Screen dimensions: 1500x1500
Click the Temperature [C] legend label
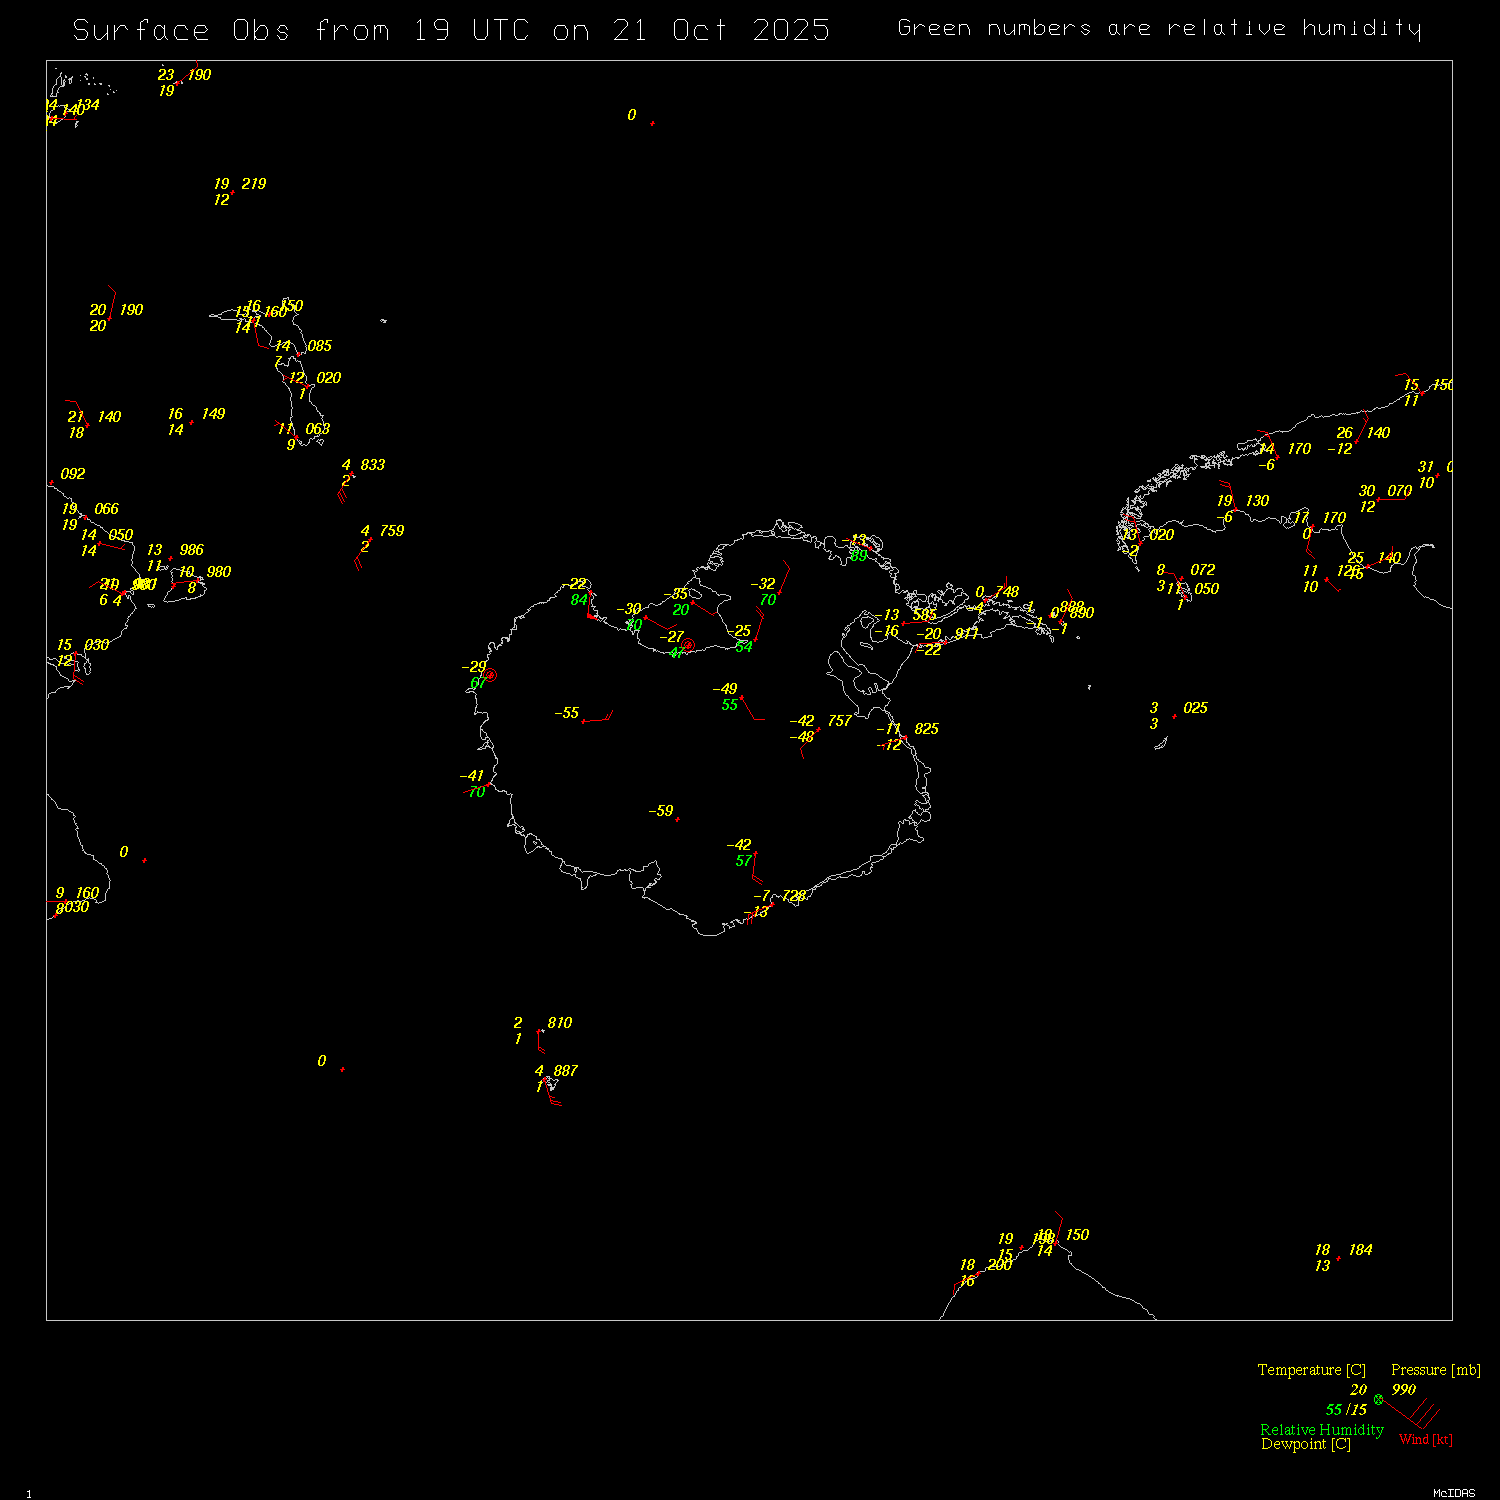coord(1311,1370)
